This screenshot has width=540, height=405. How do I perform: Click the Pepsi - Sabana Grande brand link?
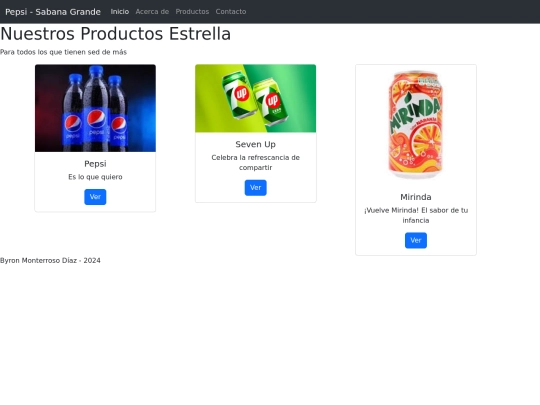click(53, 12)
